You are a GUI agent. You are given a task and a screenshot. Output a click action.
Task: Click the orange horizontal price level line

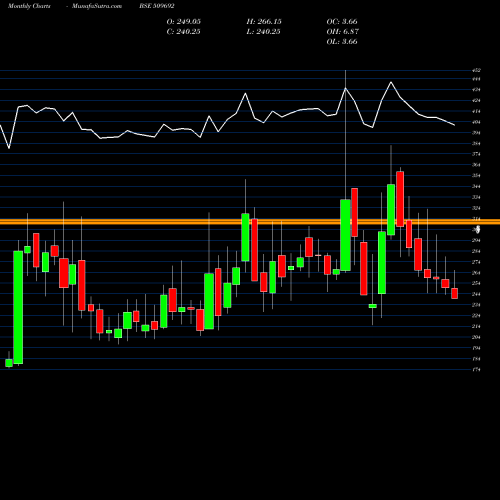point(250,222)
